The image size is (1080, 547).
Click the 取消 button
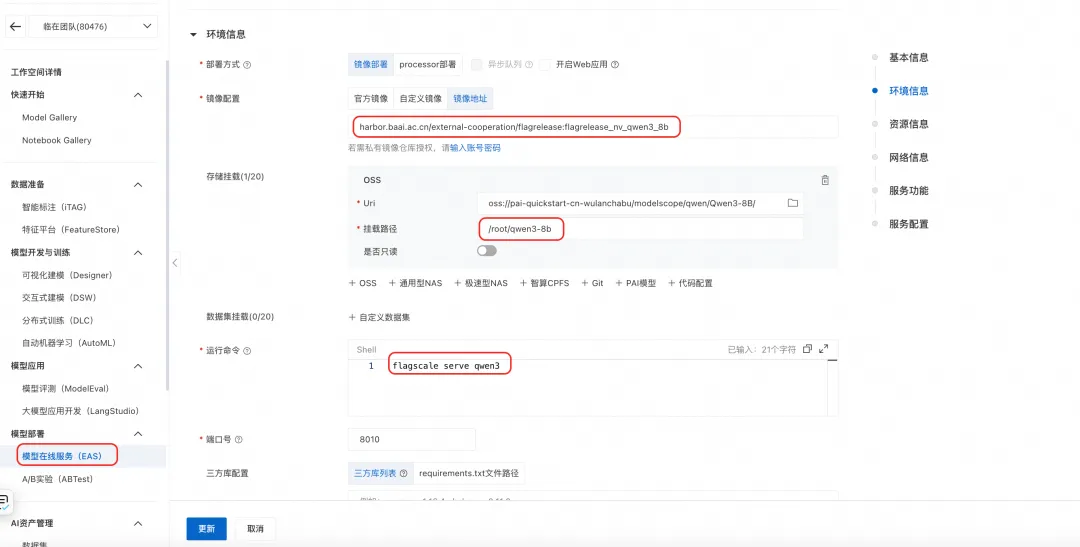(x=255, y=529)
